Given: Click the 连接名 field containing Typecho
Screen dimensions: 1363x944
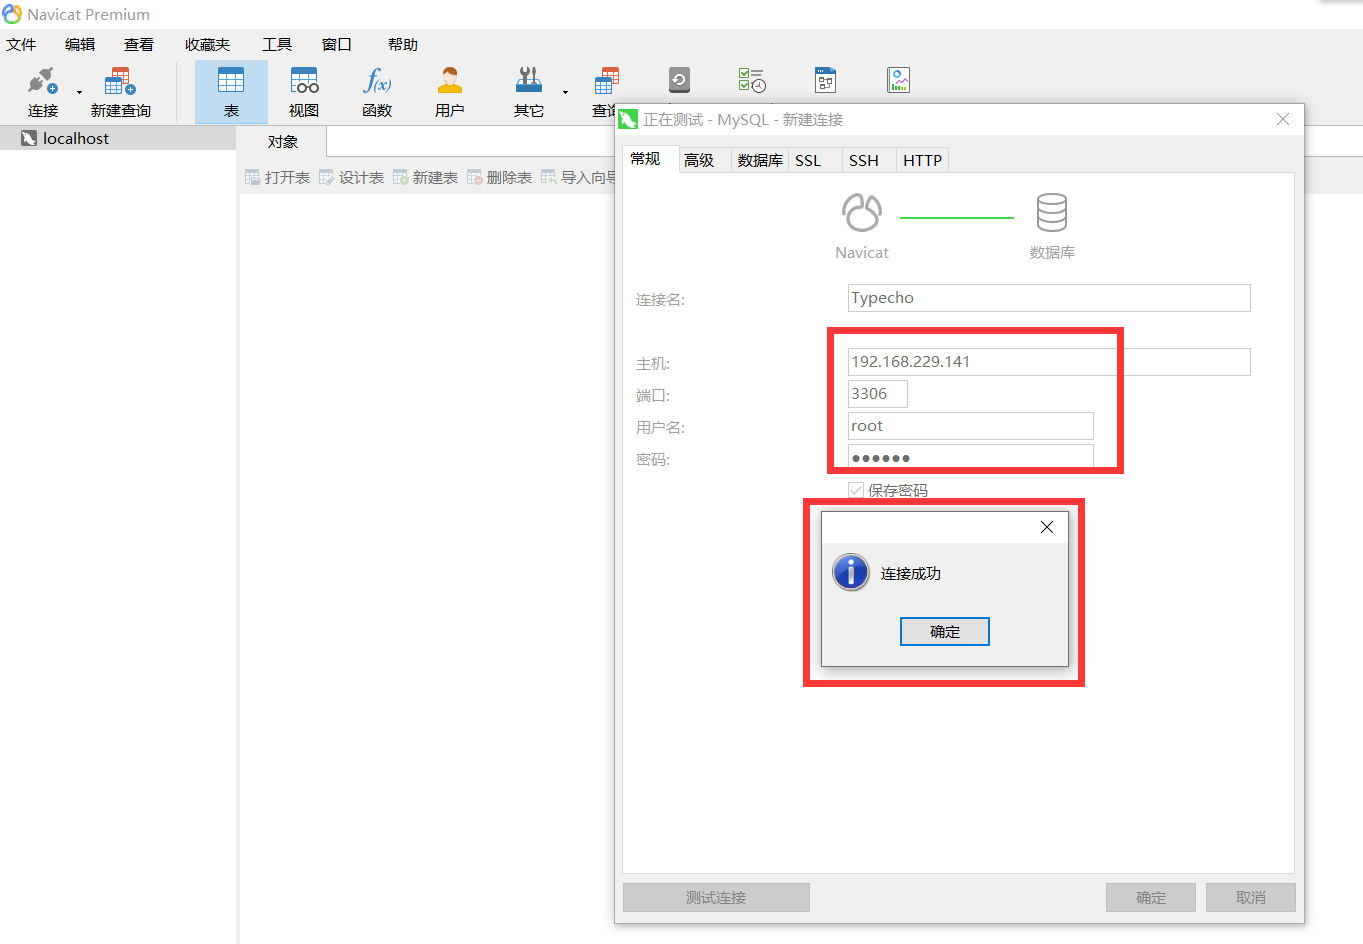Looking at the screenshot, I should coord(1049,298).
